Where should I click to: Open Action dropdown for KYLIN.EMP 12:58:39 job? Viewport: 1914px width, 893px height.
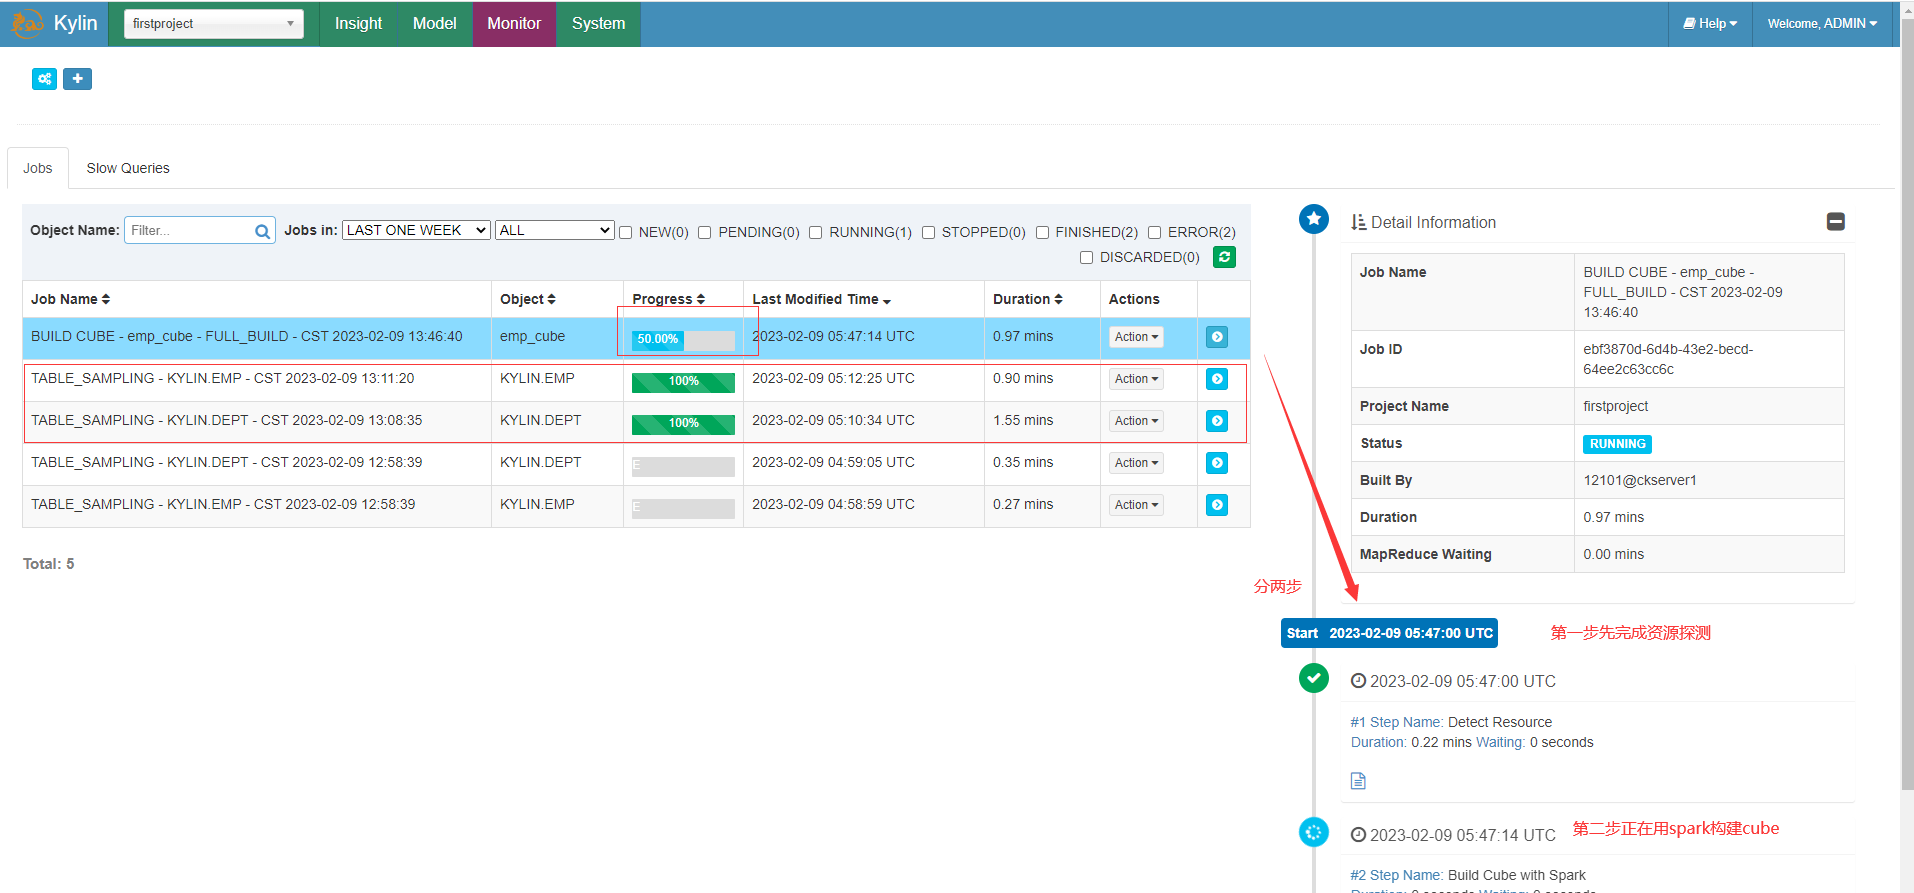pos(1136,505)
